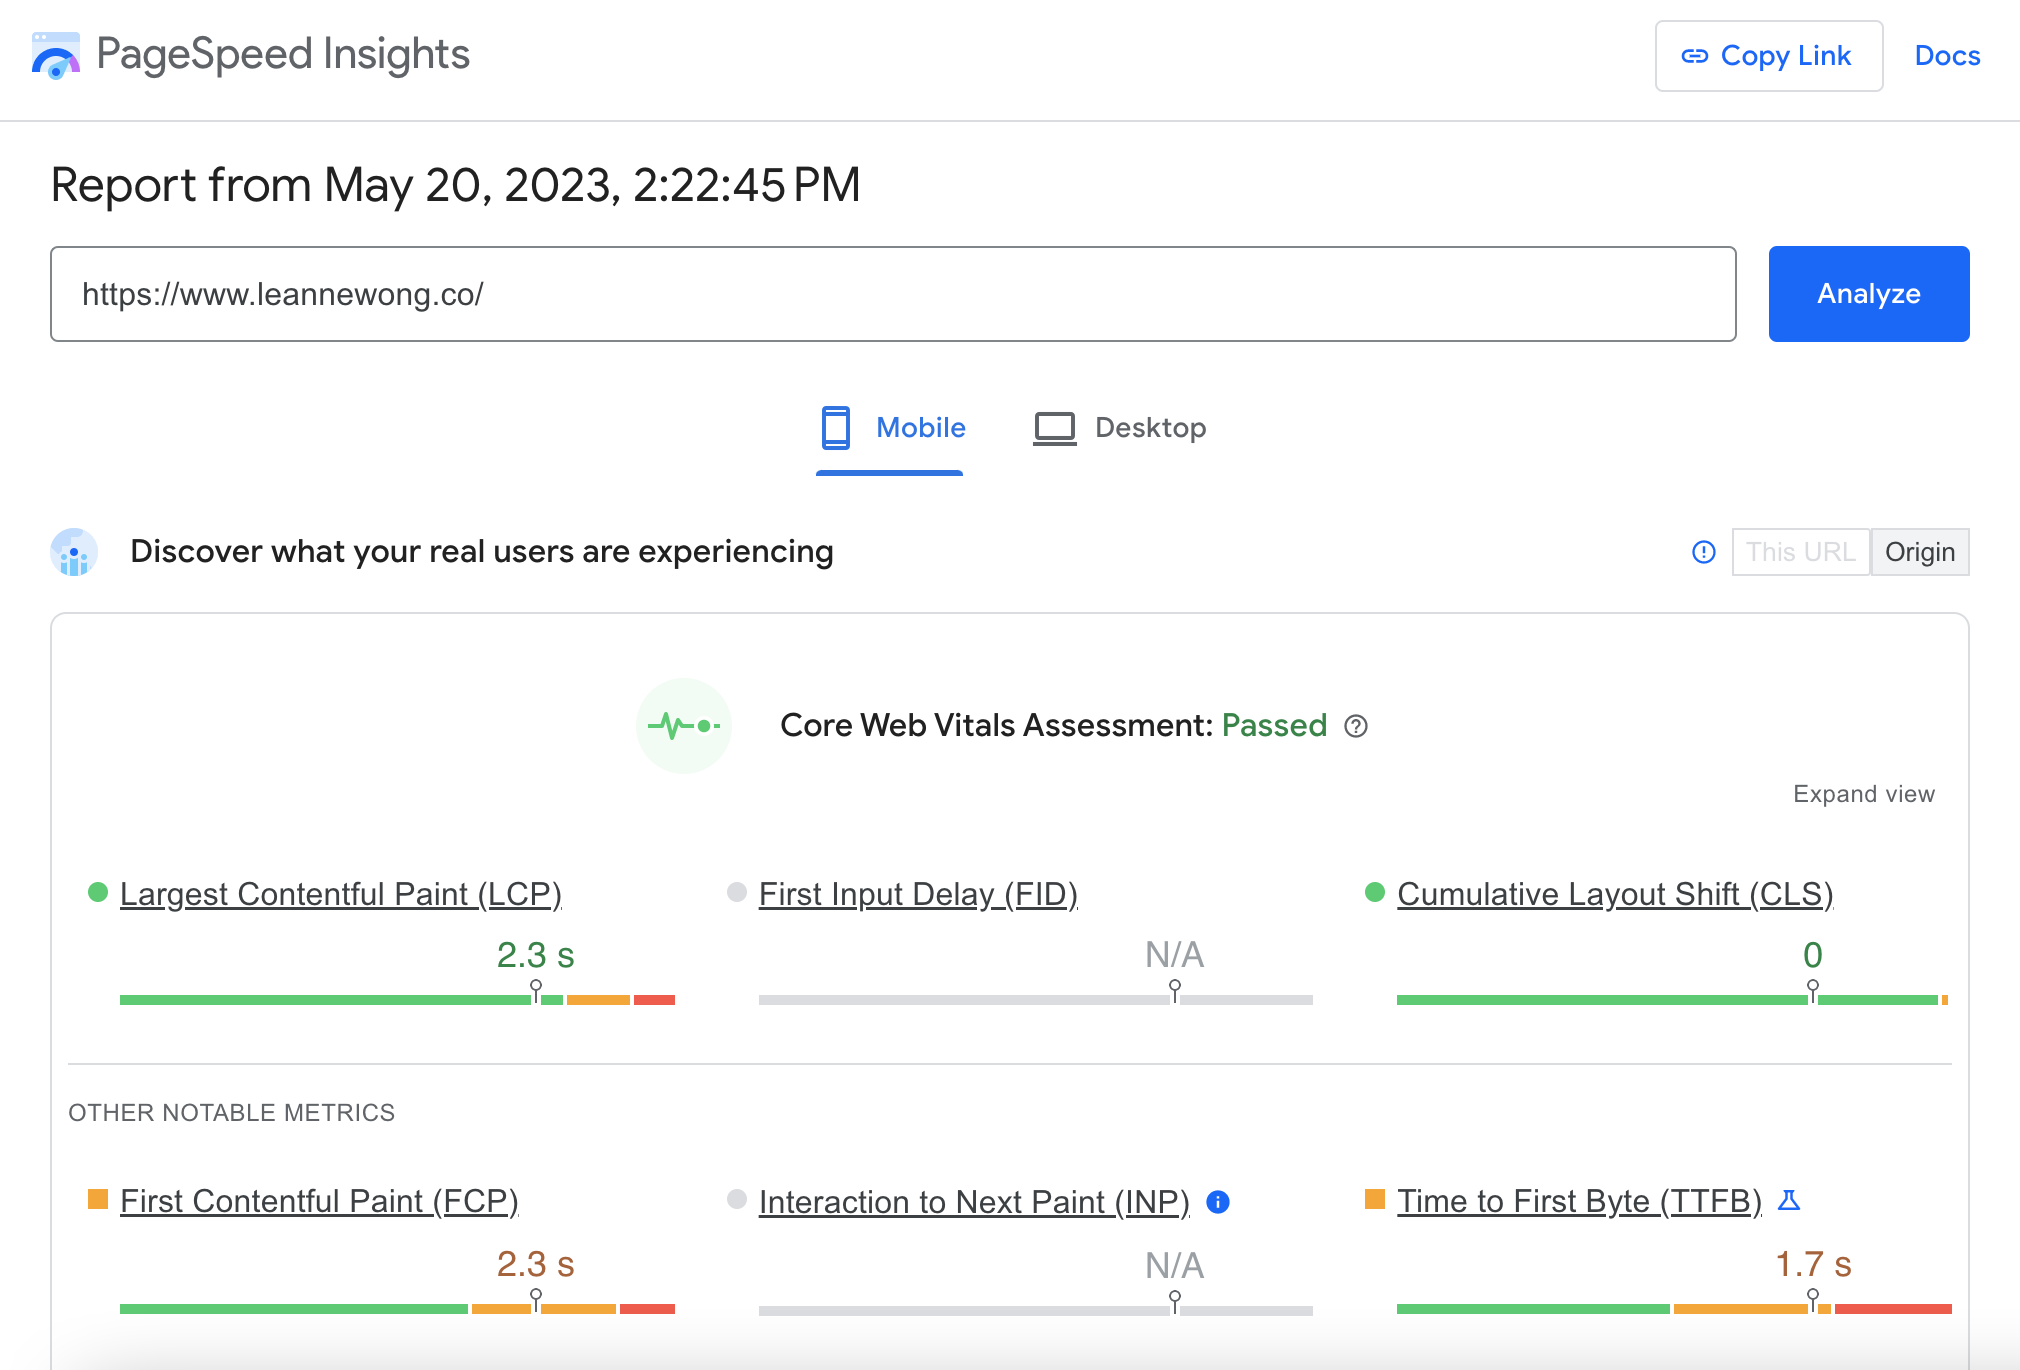2020x1370 pixels.
Task: Click the blue info icon beside INP
Action: tap(1217, 1202)
